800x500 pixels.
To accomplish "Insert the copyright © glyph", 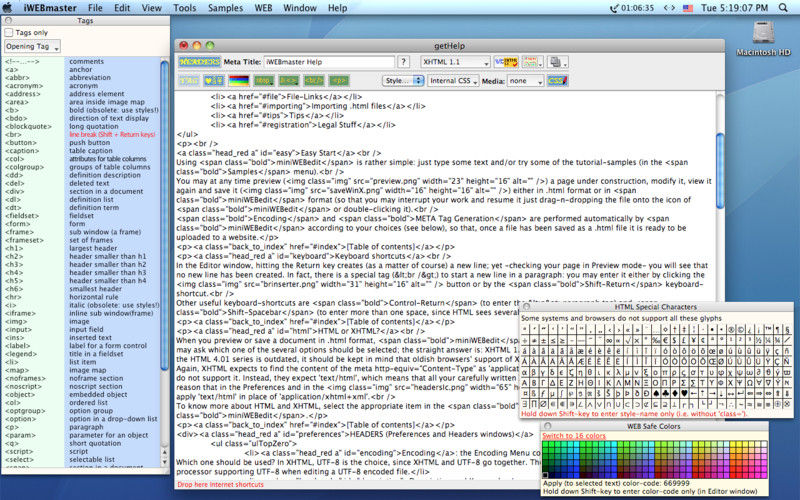I will tap(740, 330).
